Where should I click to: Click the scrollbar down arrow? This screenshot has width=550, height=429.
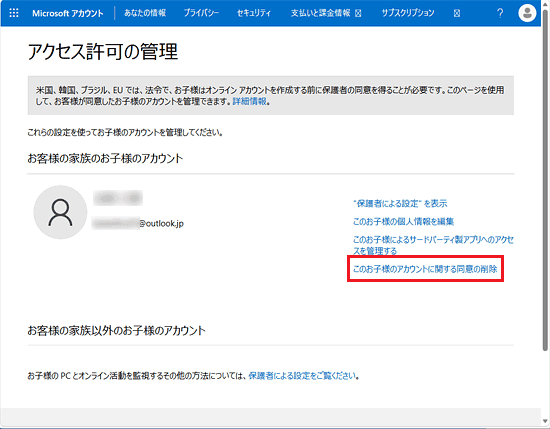[x=545, y=421]
